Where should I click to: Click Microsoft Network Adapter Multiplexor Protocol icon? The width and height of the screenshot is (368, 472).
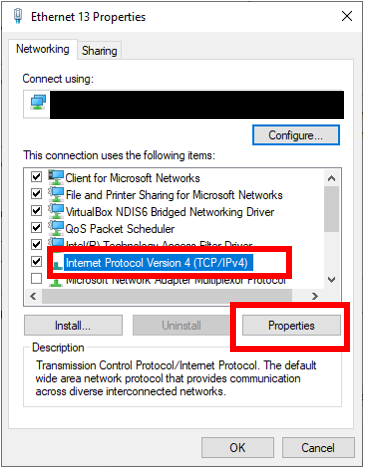[56, 283]
